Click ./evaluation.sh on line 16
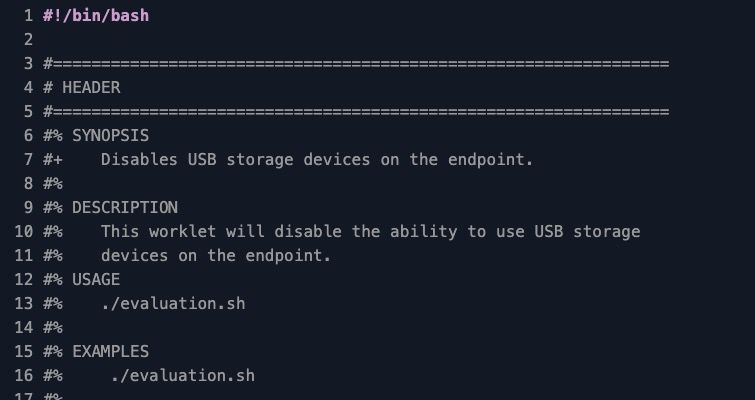The image size is (755, 400). click(182, 375)
